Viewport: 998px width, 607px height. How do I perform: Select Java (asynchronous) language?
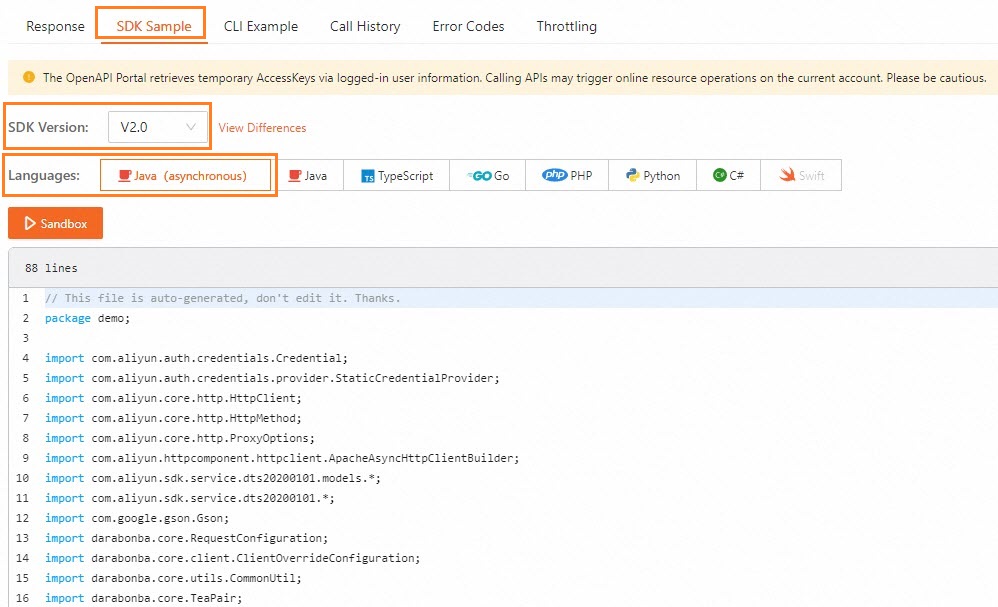pos(185,176)
